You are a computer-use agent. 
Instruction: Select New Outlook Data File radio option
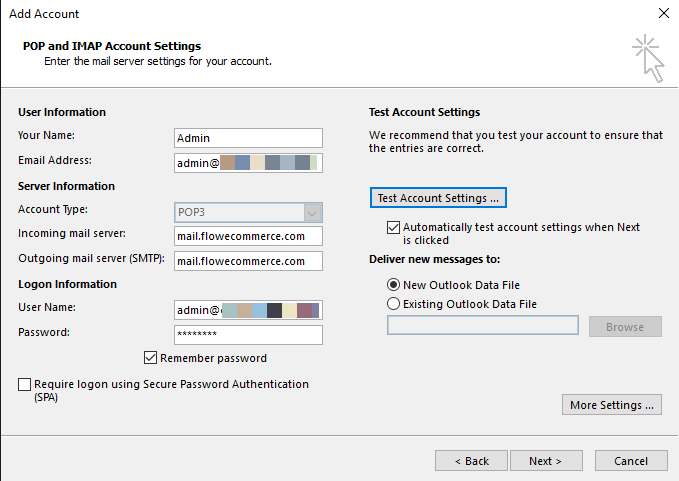pos(393,285)
